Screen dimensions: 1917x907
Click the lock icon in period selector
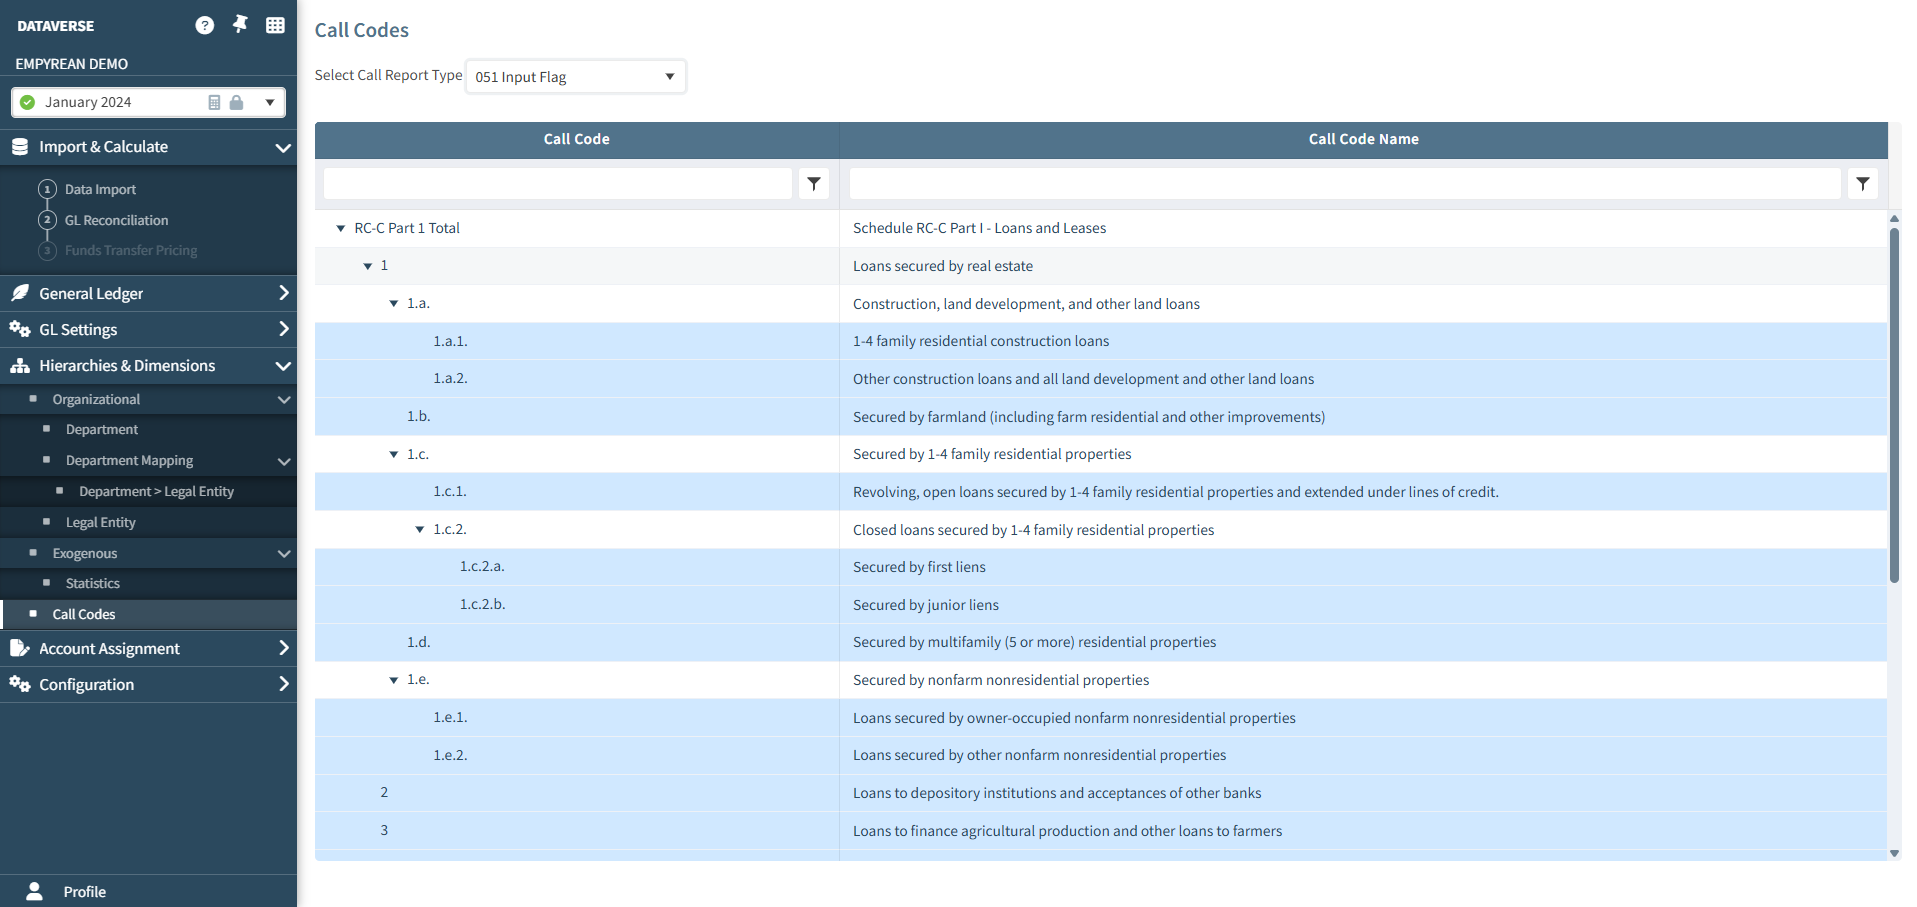click(x=236, y=102)
